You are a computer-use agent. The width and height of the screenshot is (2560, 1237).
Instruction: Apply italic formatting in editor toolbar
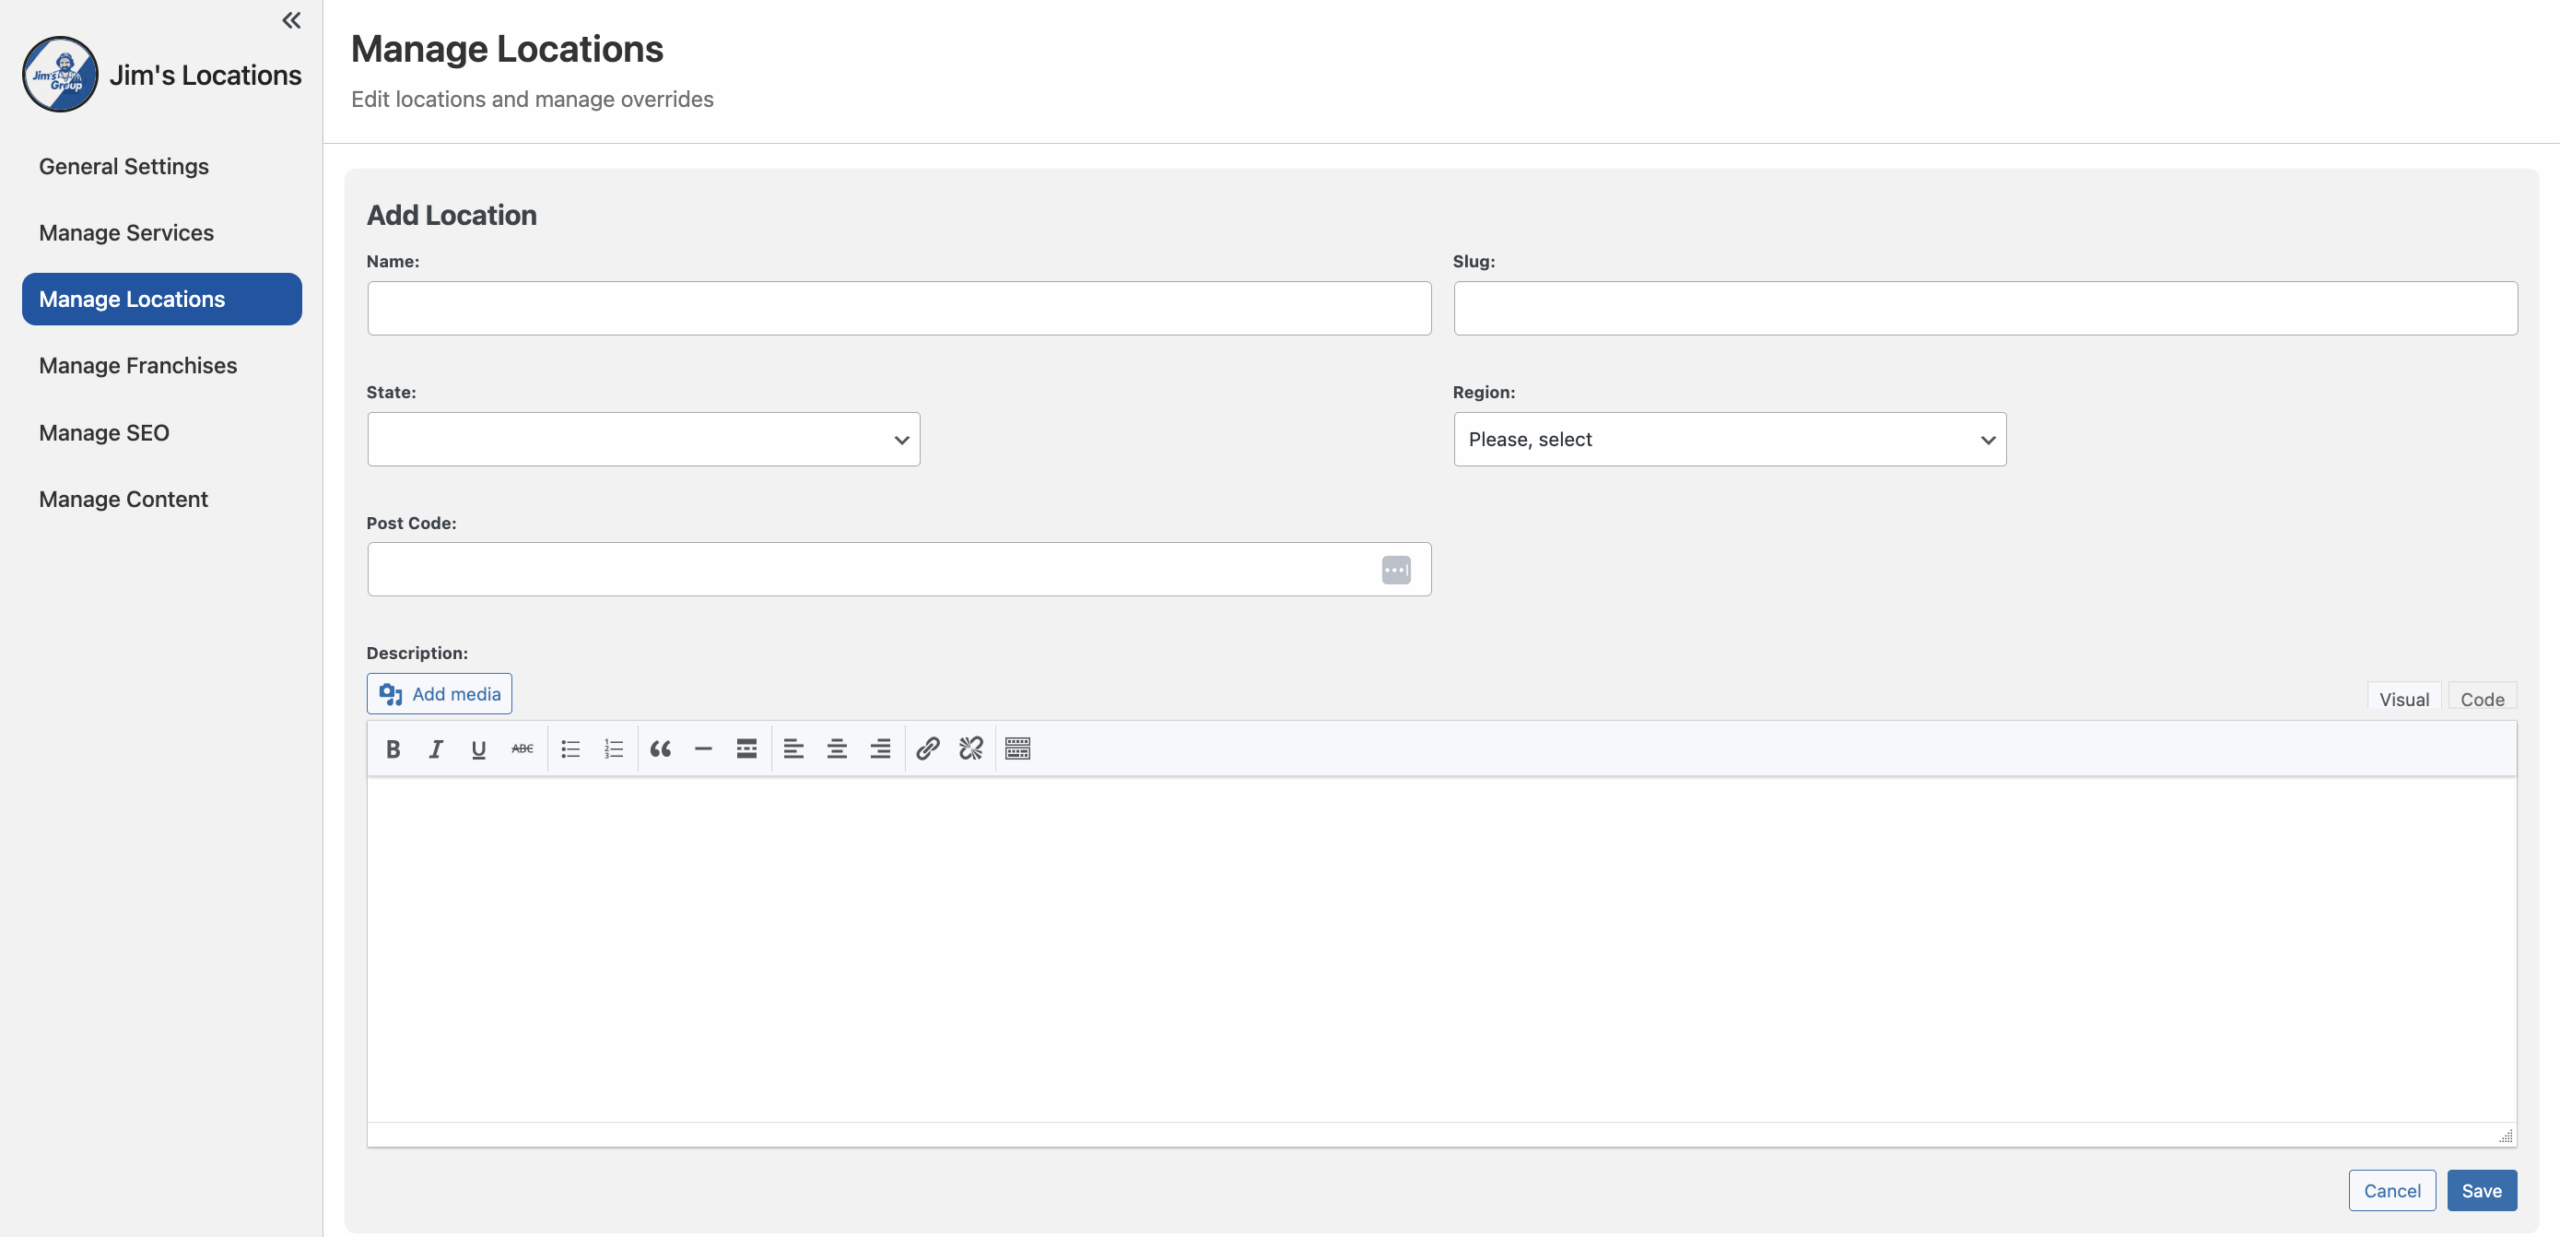click(436, 749)
